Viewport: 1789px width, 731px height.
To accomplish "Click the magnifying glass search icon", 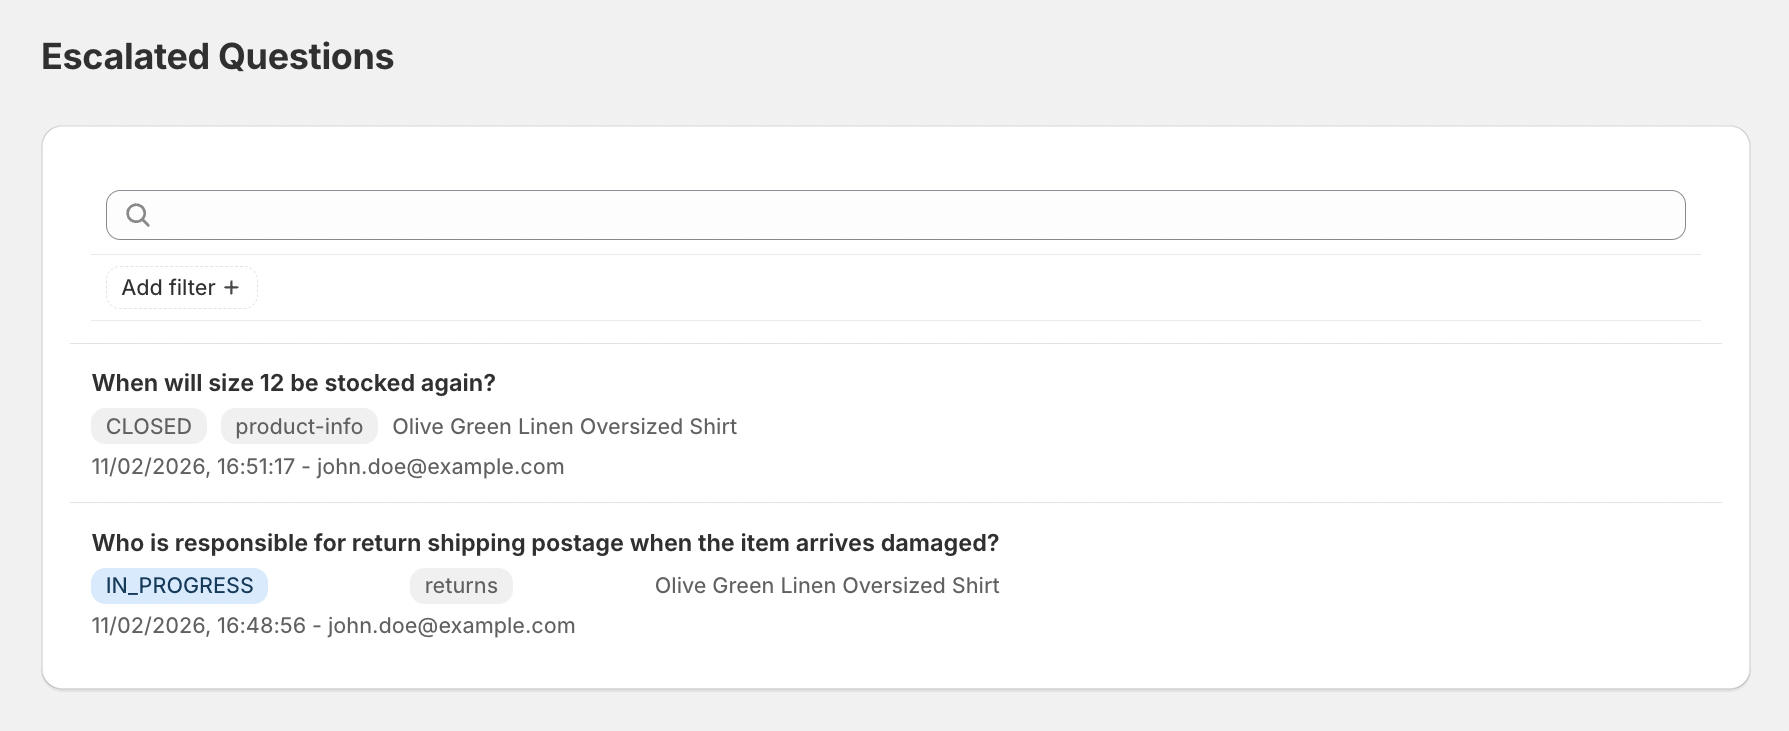I will pyautogui.click(x=138, y=215).
